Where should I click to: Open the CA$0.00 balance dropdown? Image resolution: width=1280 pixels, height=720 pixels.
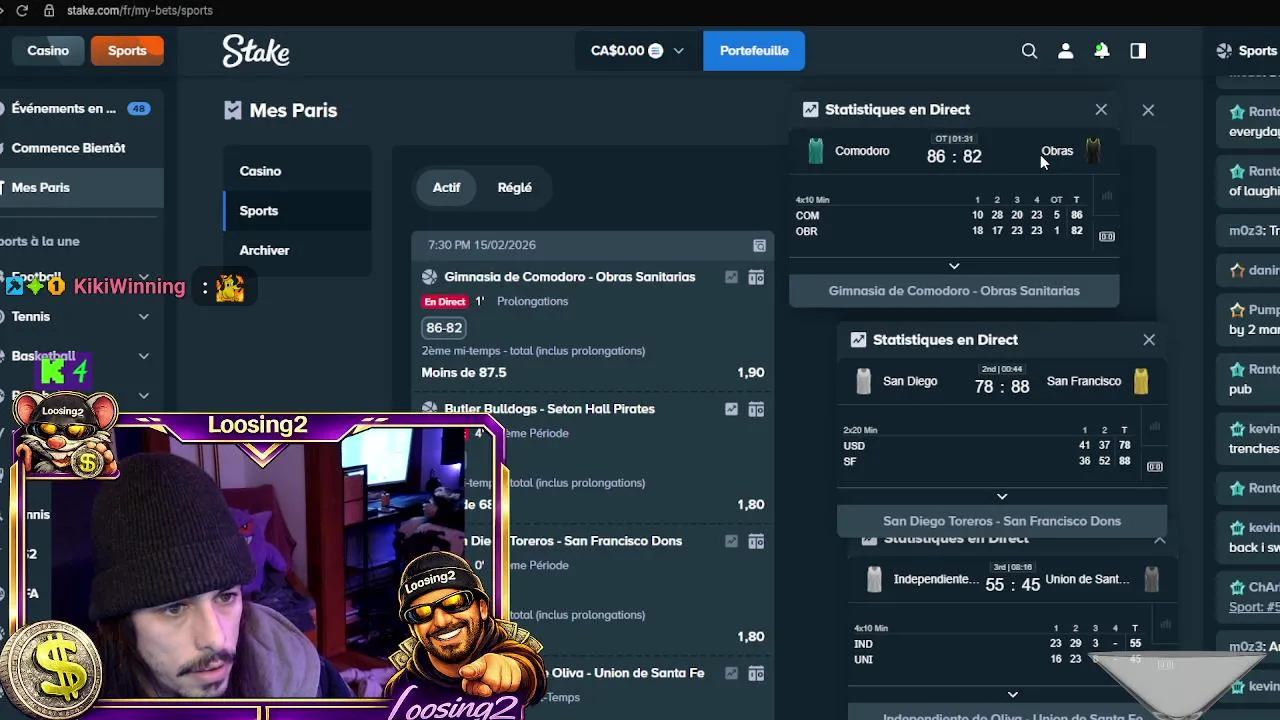[x=638, y=51]
